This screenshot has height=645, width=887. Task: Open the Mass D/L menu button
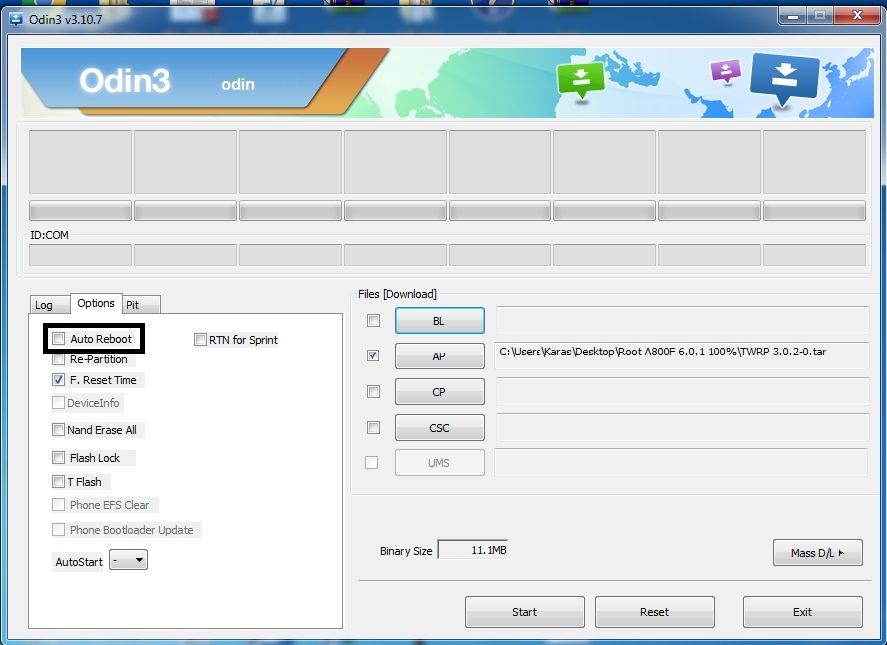pyautogui.click(x=817, y=553)
